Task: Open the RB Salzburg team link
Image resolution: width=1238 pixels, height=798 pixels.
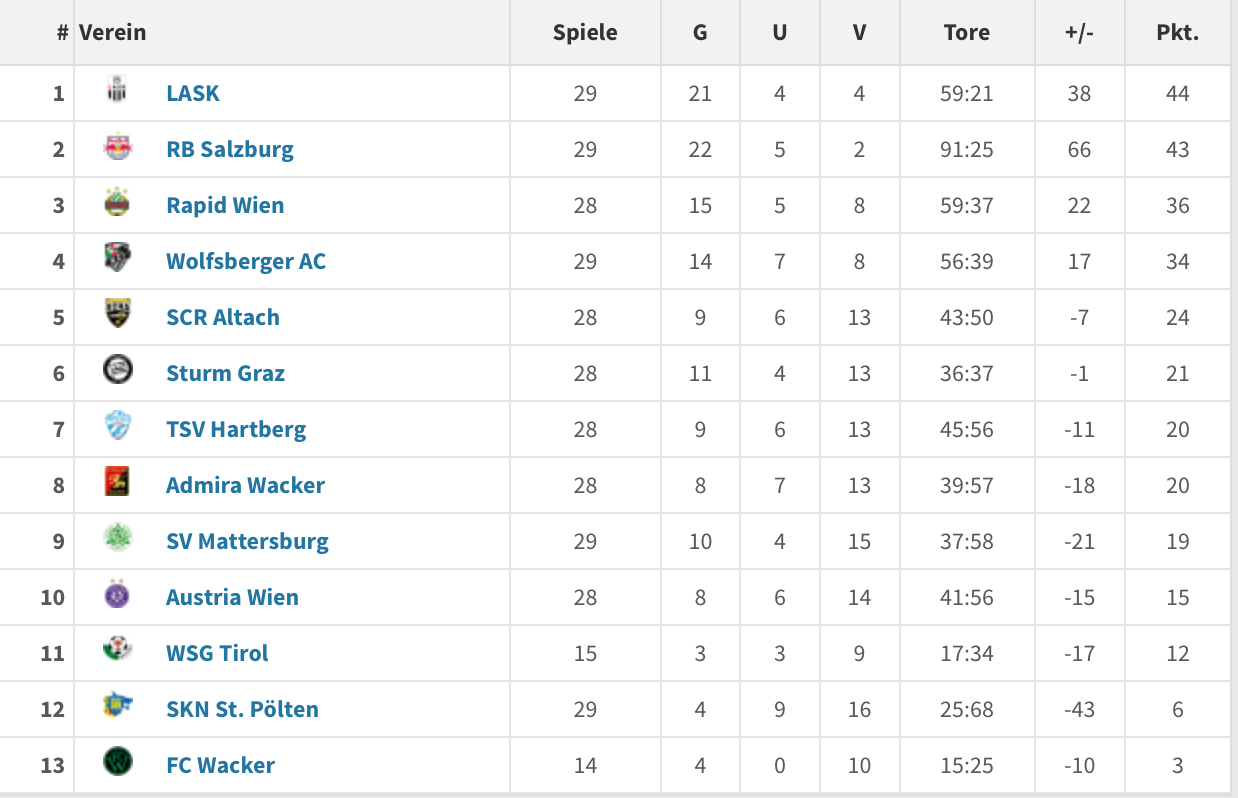Action: click(230, 150)
